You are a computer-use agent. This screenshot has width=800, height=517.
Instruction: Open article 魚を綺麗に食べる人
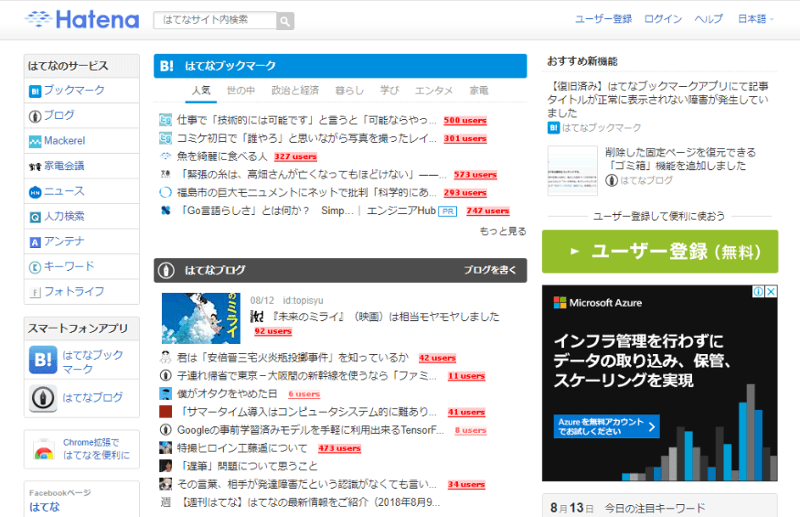click(x=222, y=157)
